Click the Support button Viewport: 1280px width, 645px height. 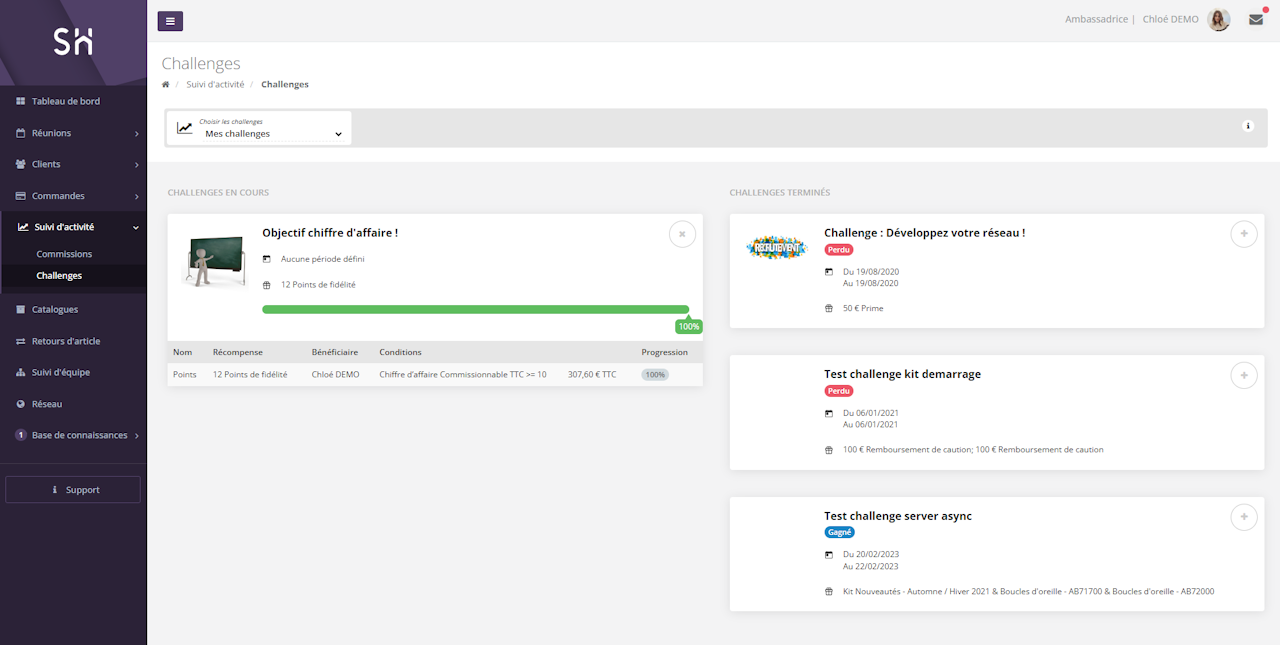[x=73, y=490]
